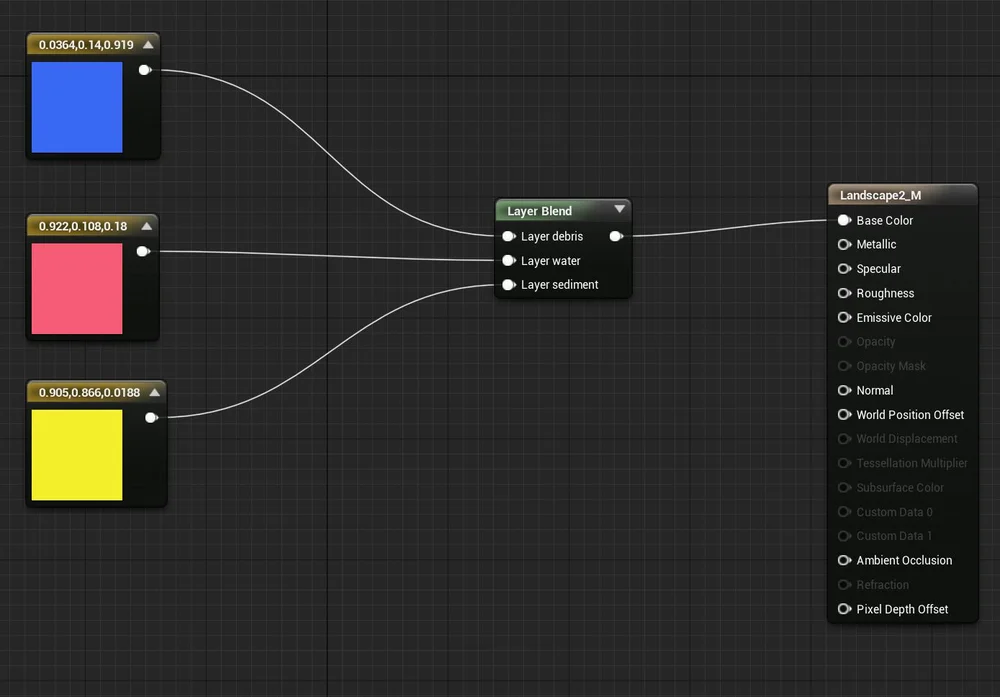The image size is (1000, 697).
Task: Collapse the red constant node
Action: (x=149, y=226)
